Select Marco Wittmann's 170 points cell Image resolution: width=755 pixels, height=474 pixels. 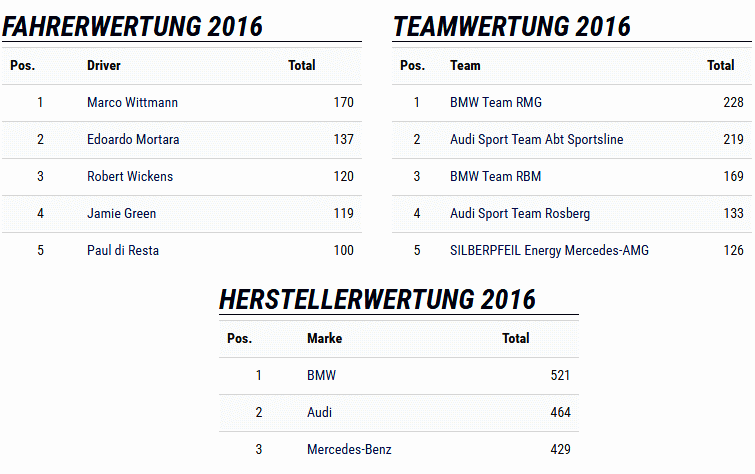(343, 103)
